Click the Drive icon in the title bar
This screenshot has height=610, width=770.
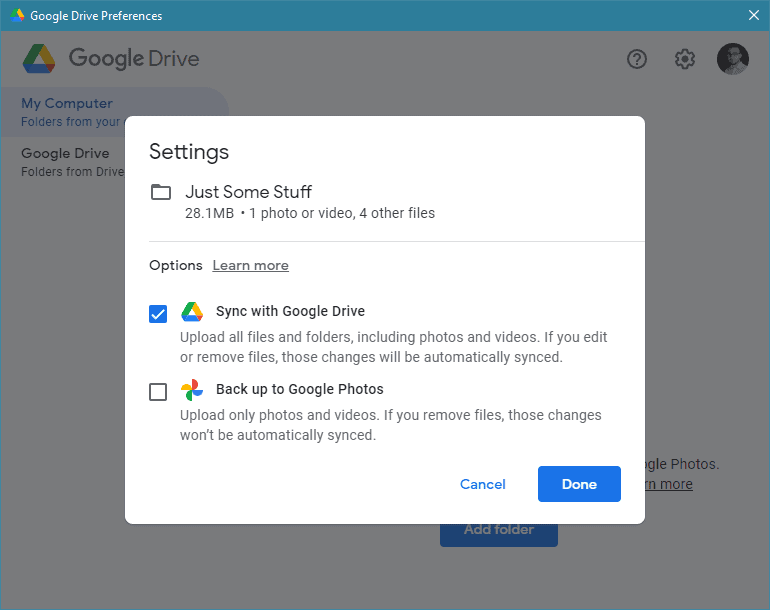pos(18,15)
